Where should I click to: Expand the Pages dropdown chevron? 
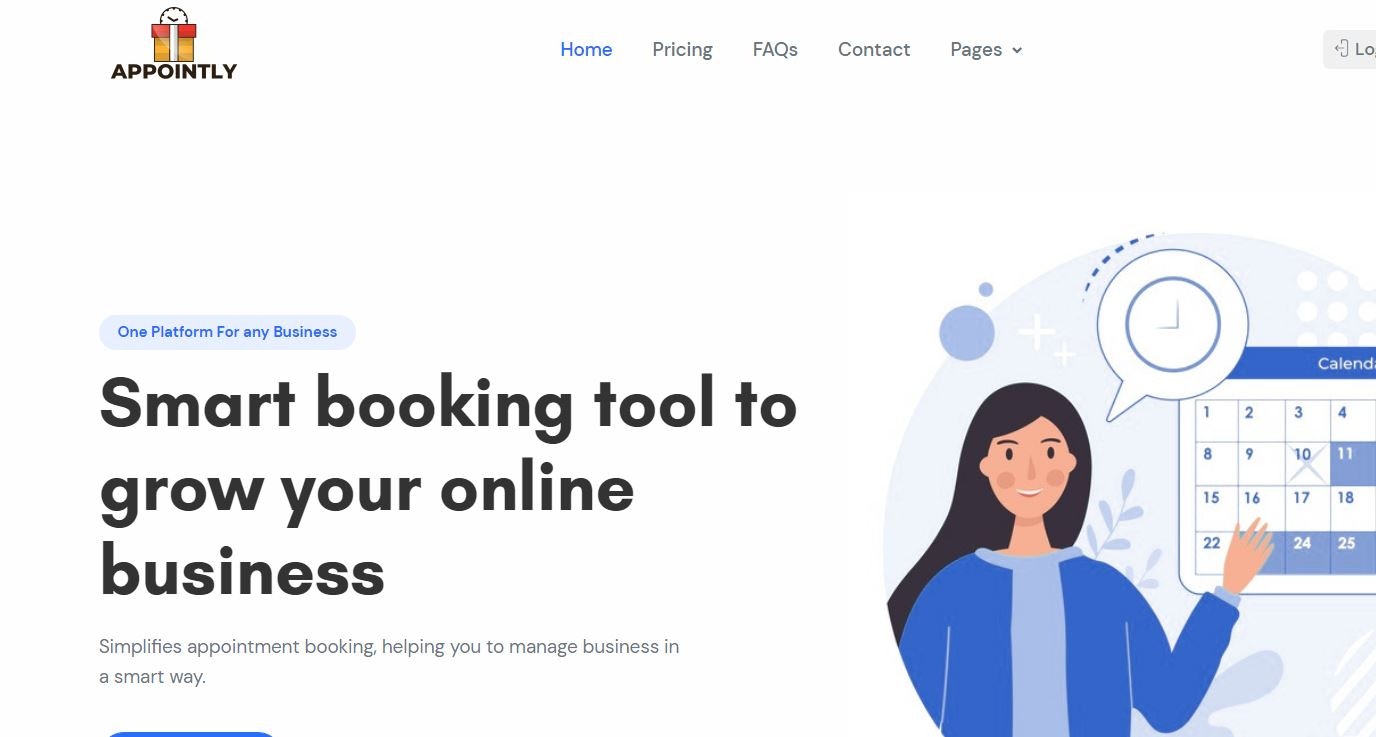pos(1017,50)
